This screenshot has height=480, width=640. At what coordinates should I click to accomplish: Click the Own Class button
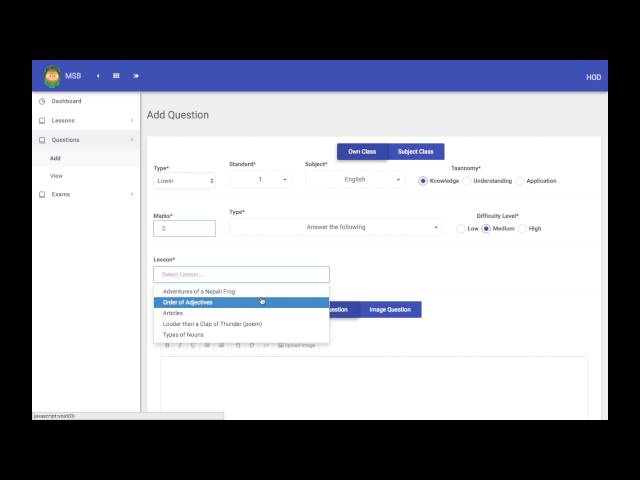362,152
